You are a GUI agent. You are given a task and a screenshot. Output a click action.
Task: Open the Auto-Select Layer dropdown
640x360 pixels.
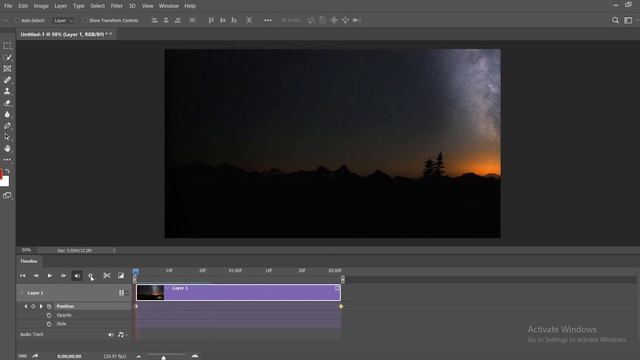pyautogui.click(x=63, y=20)
